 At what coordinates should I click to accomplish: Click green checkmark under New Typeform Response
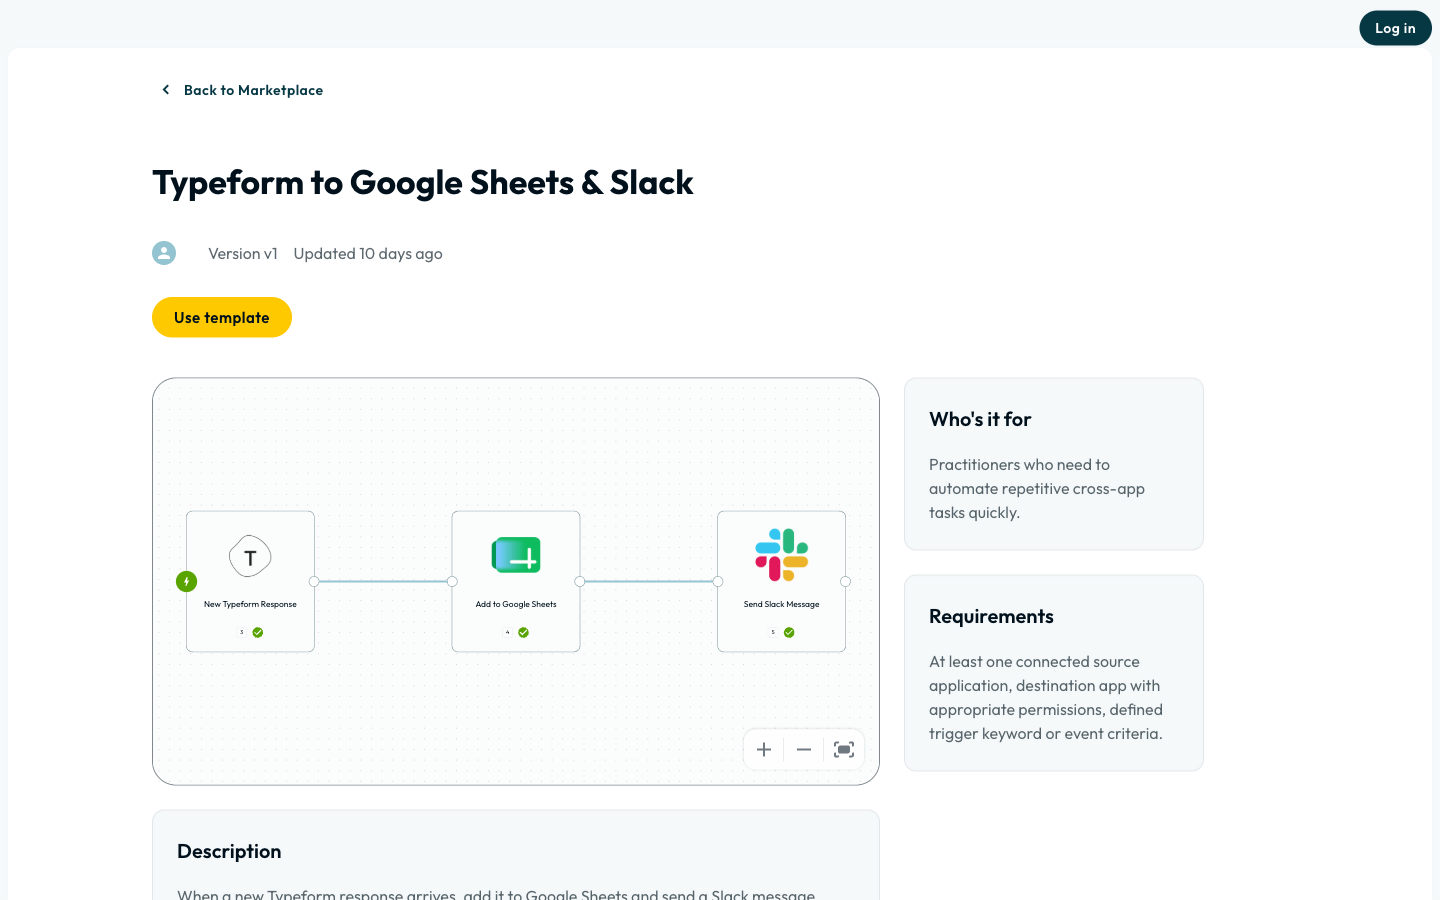click(258, 632)
